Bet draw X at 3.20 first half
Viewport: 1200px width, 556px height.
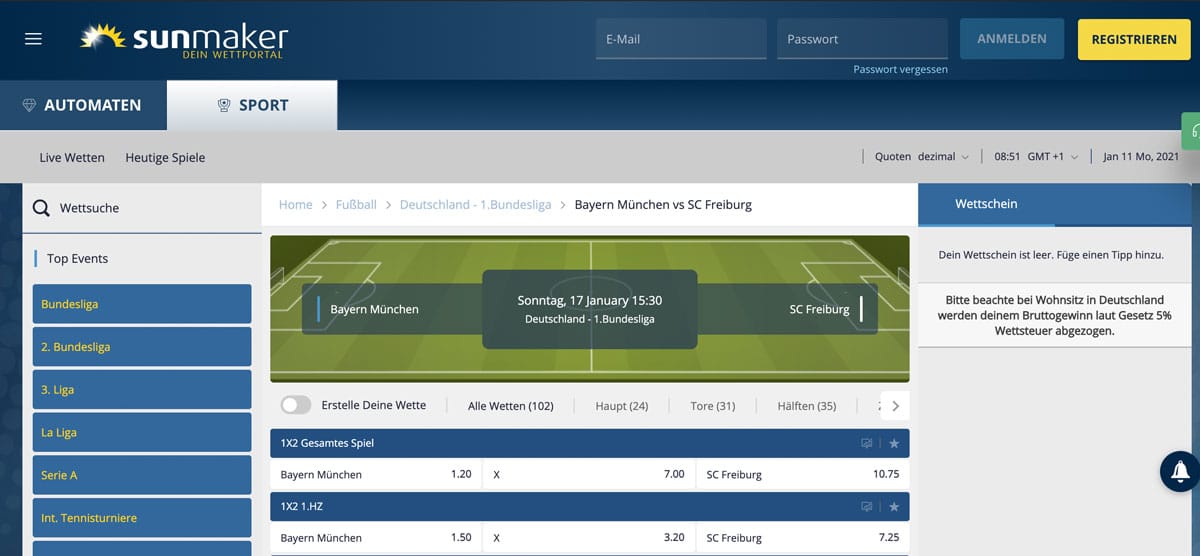[x=589, y=538]
